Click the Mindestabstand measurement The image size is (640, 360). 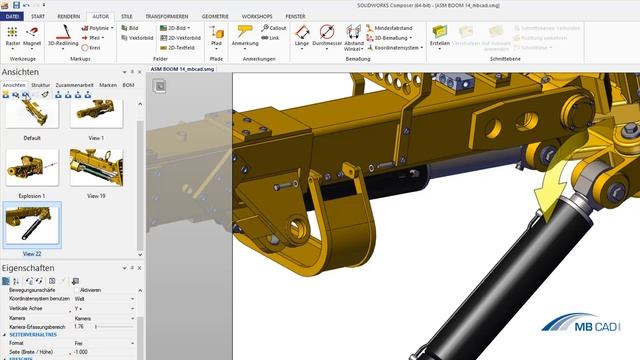click(x=389, y=28)
